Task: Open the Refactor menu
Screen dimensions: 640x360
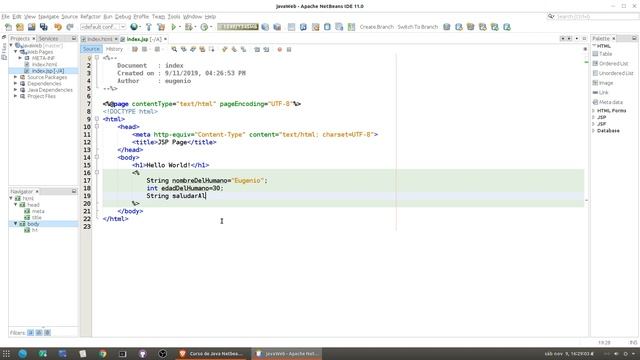Action: (x=90, y=17)
